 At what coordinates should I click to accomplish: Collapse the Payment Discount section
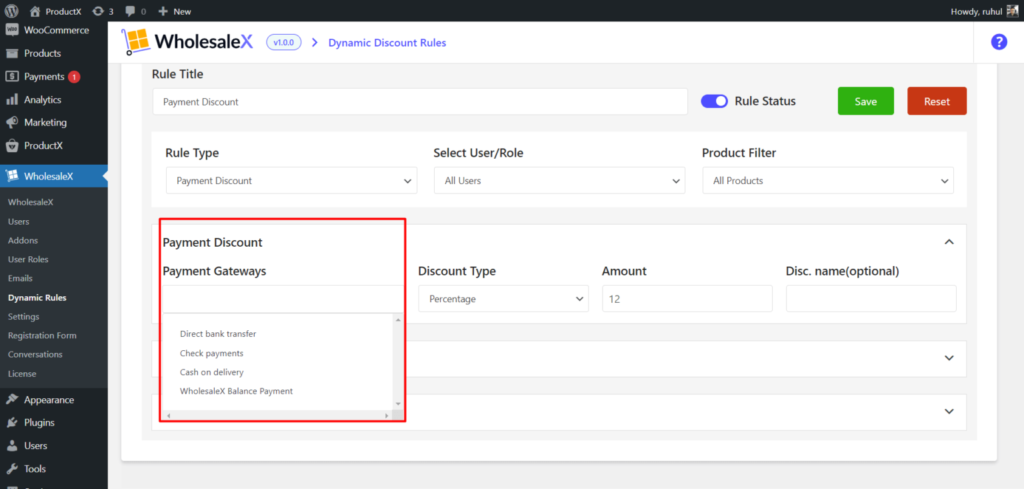point(950,242)
